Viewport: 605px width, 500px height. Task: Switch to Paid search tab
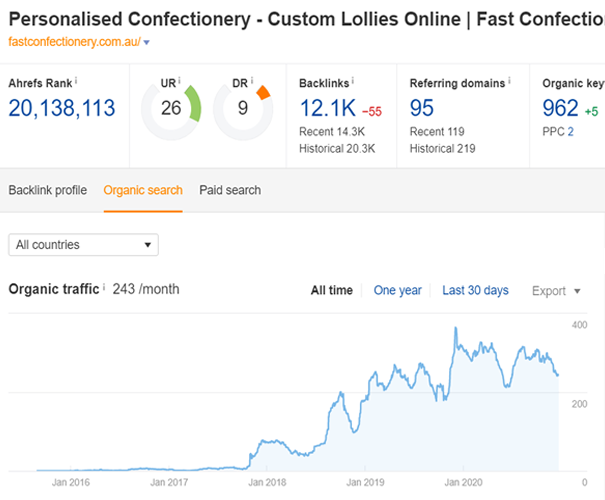point(230,190)
